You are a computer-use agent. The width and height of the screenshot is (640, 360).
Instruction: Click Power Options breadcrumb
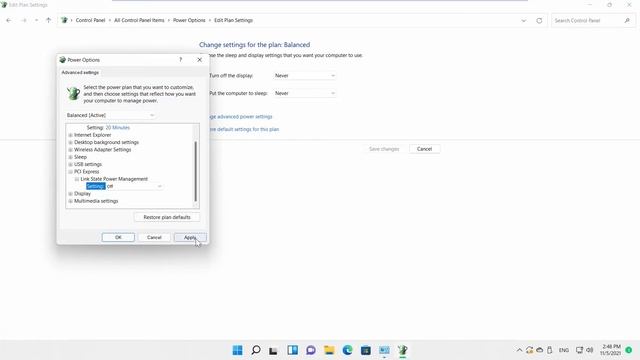(189, 20)
